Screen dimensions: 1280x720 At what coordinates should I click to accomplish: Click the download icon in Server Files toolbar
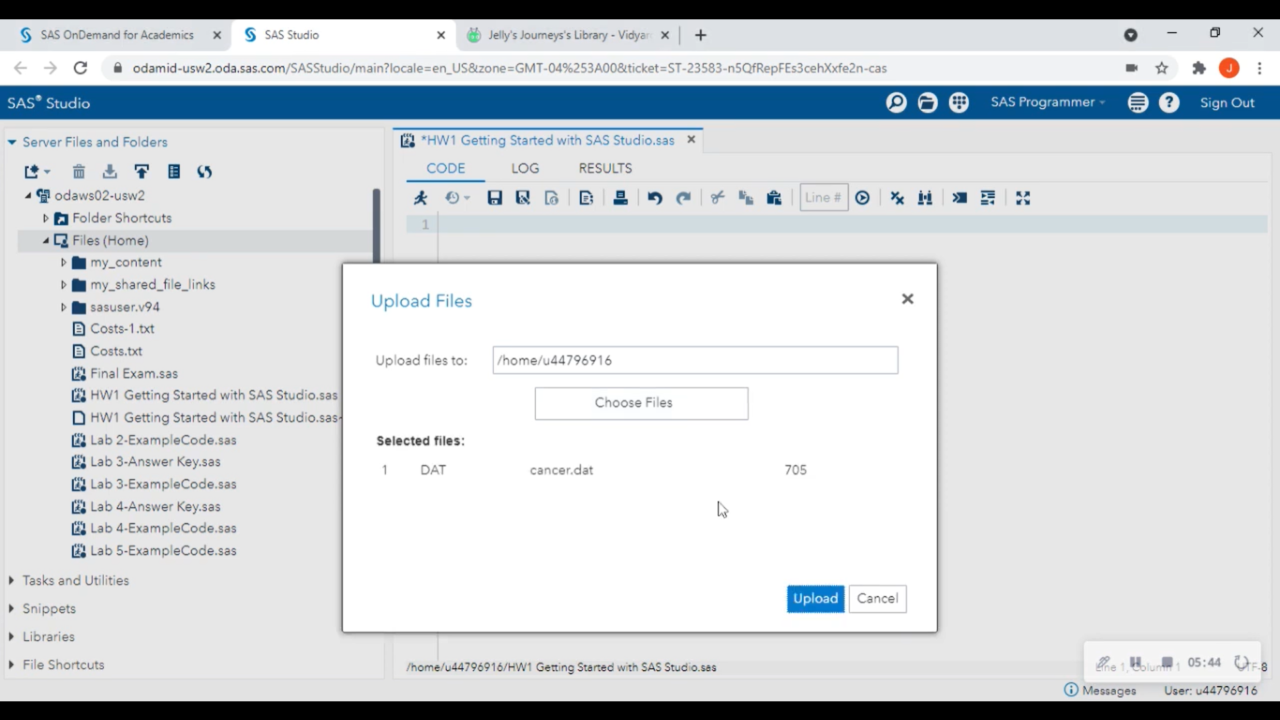(x=110, y=172)
